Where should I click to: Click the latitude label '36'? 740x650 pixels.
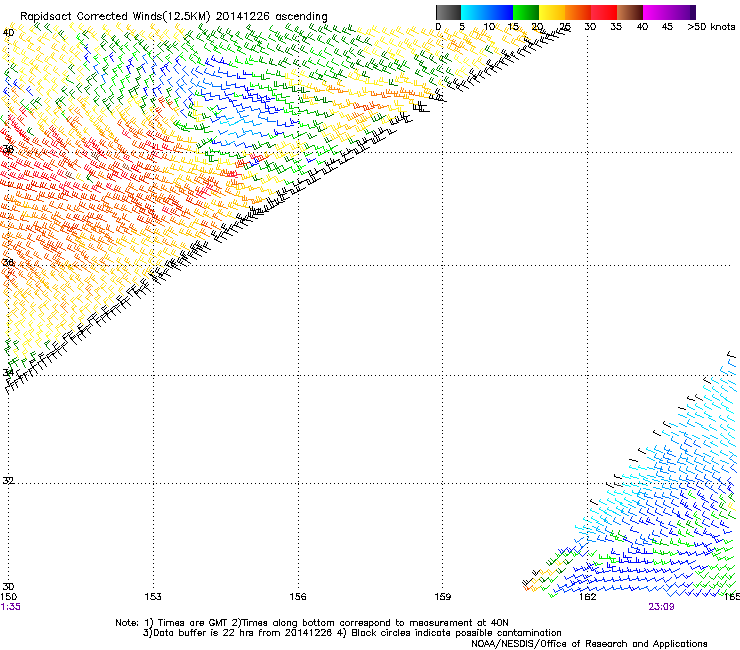[x=8, y=262]
